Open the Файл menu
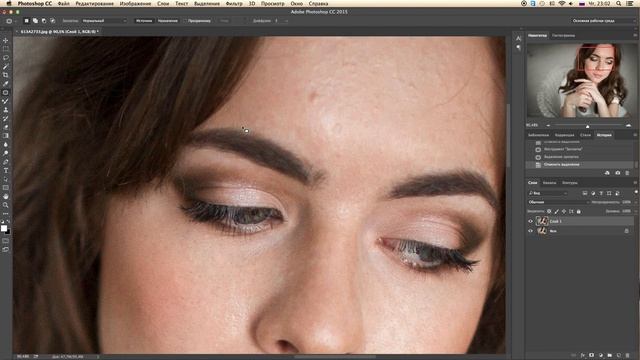 click(x=63, y=3)
